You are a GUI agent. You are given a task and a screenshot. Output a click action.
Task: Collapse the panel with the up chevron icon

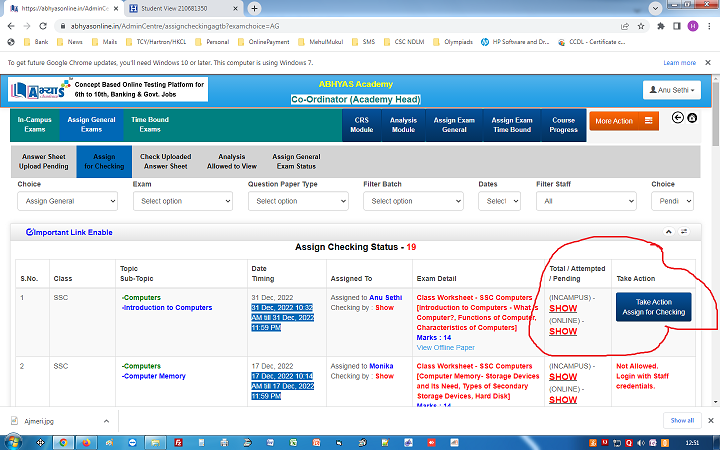[x=668, y=231]
